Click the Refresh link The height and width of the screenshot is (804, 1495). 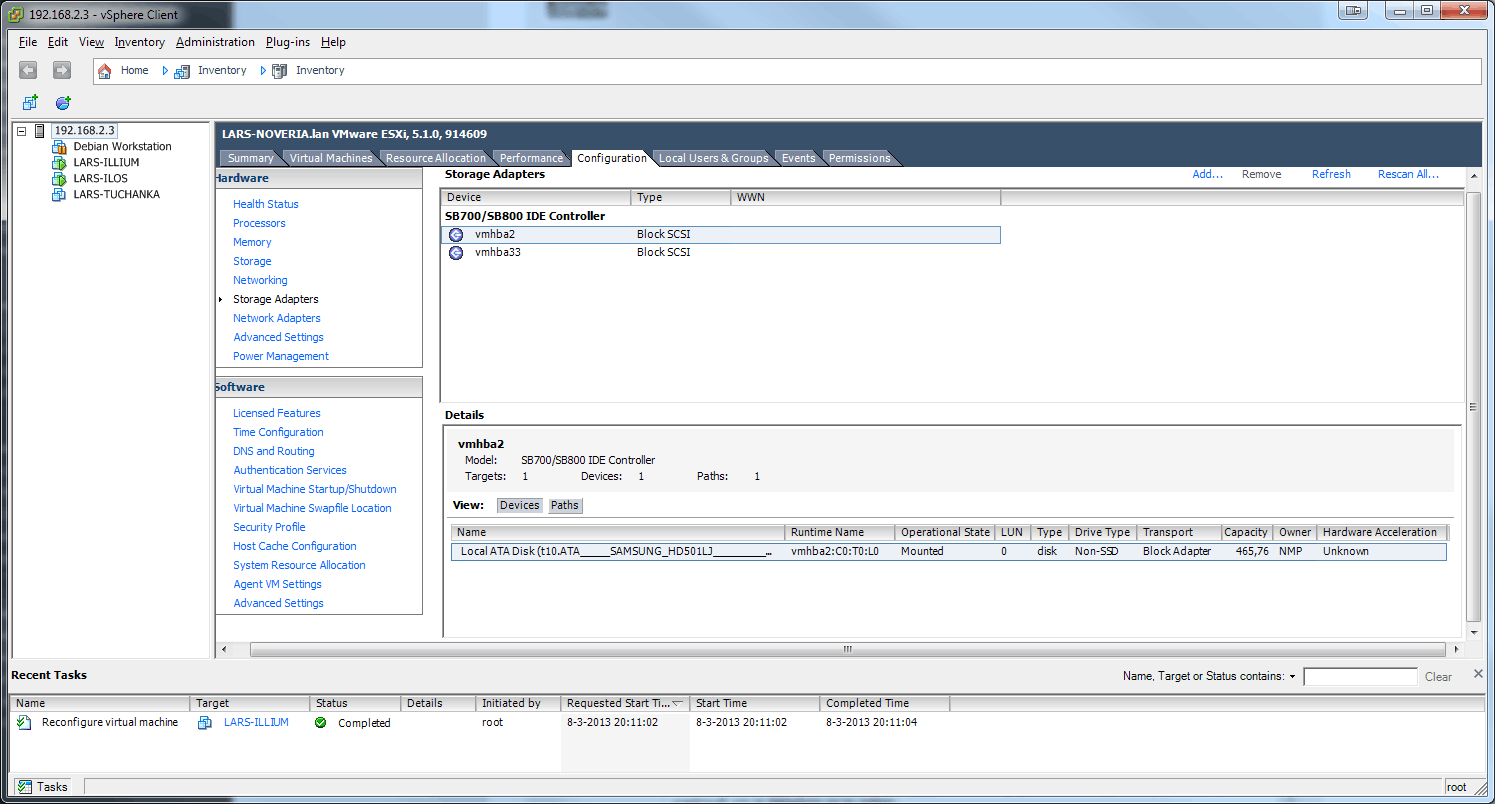pos(1331,174)
